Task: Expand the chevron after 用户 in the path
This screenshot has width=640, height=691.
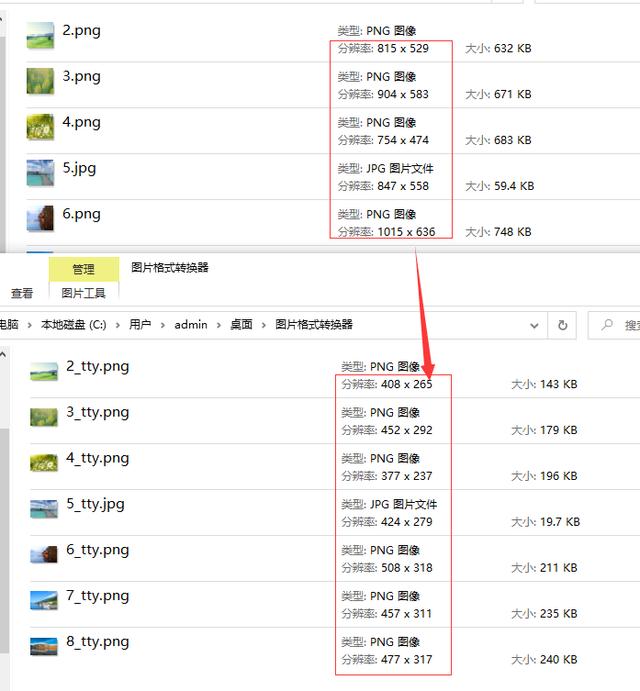Action: 162,325
